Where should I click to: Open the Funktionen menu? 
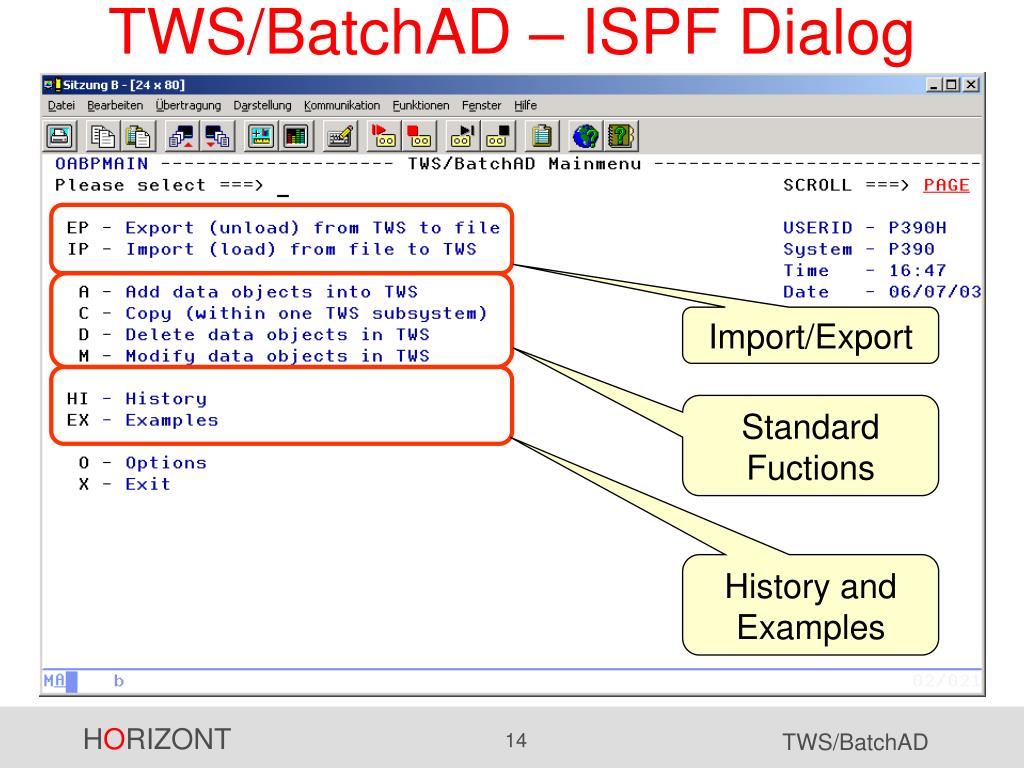tap(421, 105)
